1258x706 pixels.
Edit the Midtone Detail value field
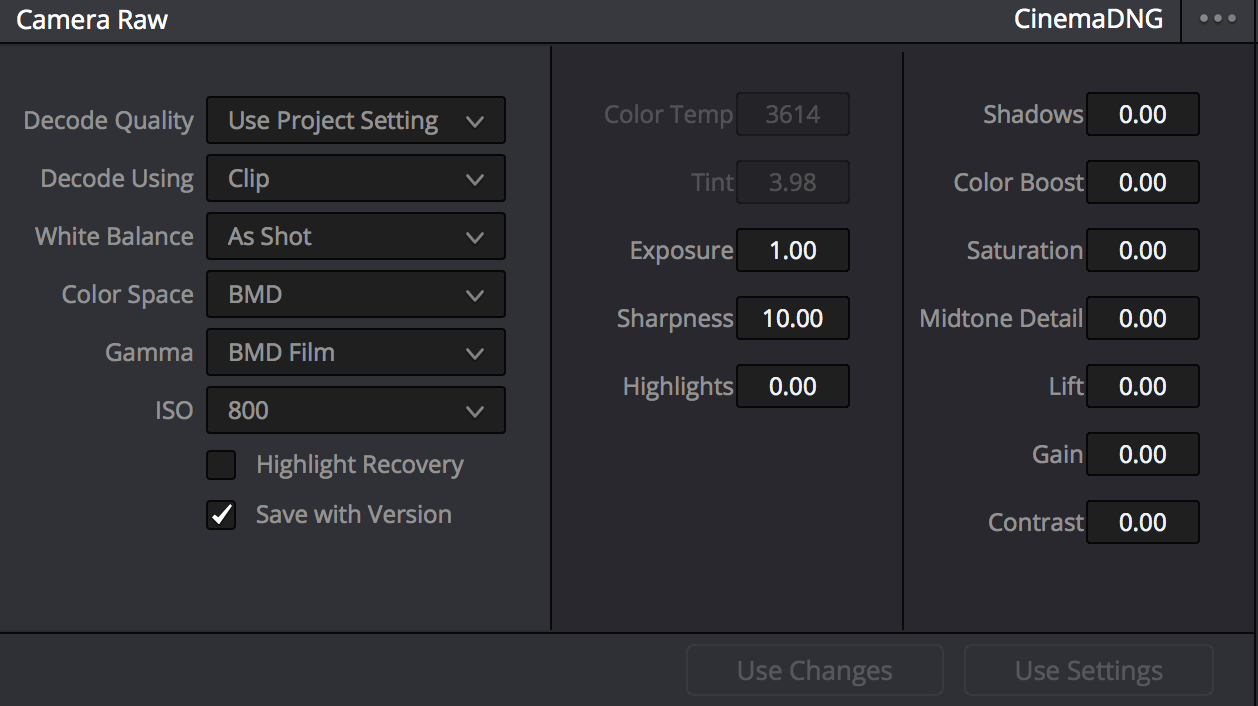pyautogui.click(x=1142, y=318)
